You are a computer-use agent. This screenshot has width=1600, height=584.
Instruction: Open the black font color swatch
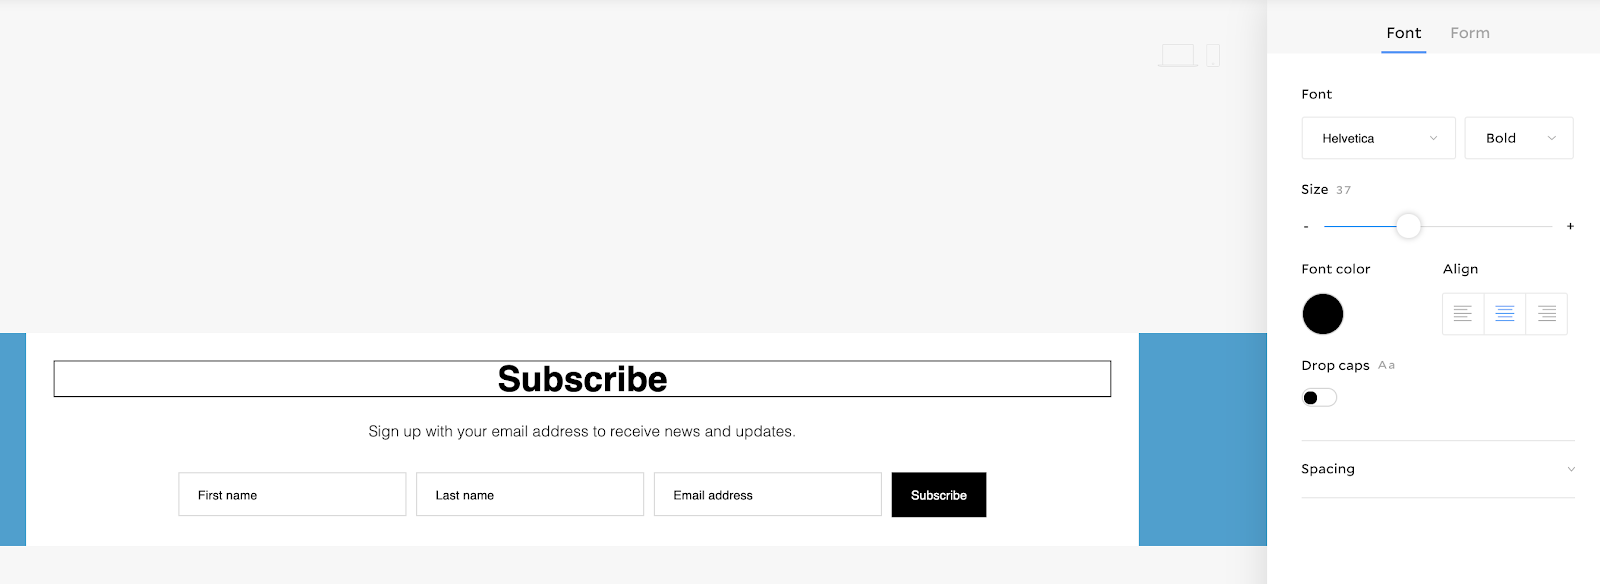click(x=1323, y=314)
